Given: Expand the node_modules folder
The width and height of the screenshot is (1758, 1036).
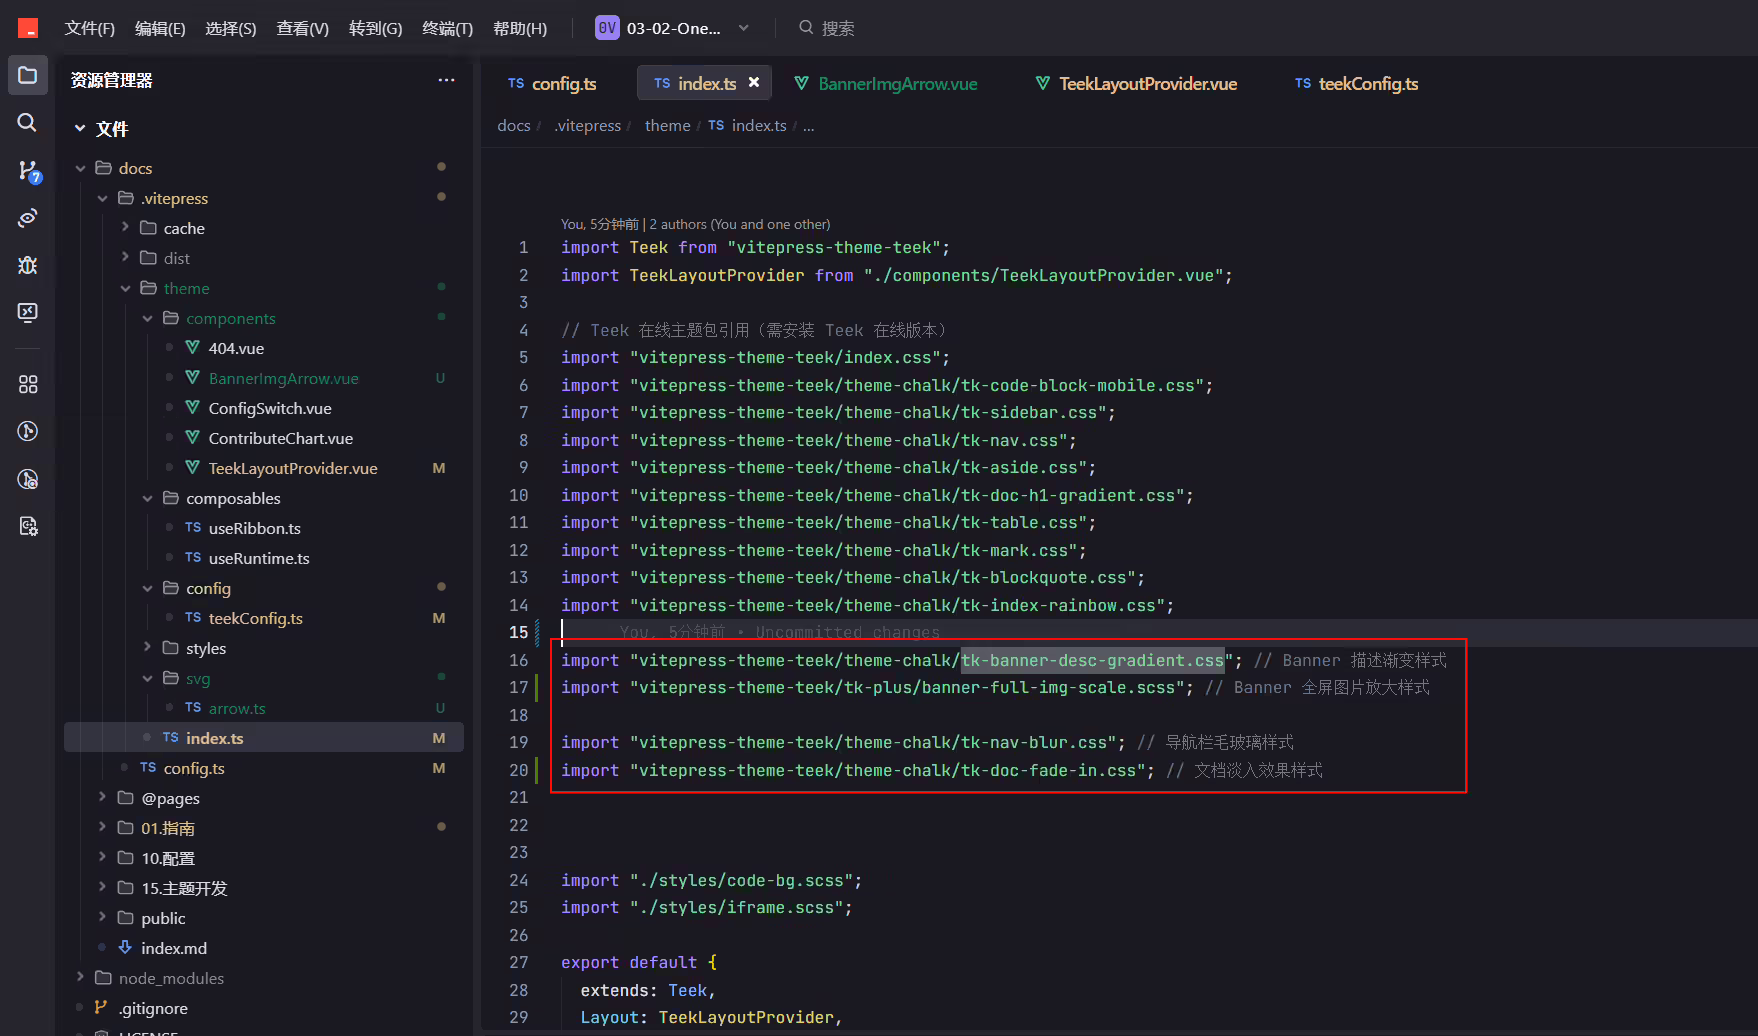Looking at the screenshot, I should point(80,978).
